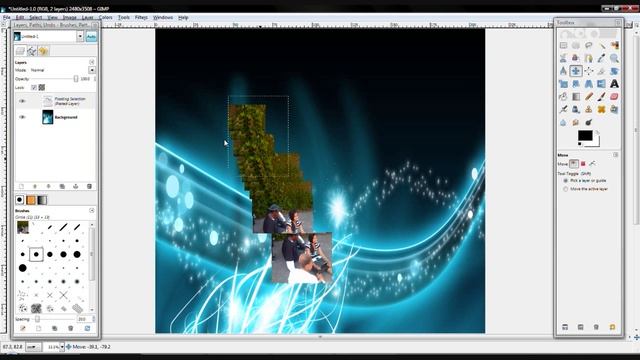Screen dimensions: 640x360
Task: Select the Heal tool
Action: click(602, 109)
